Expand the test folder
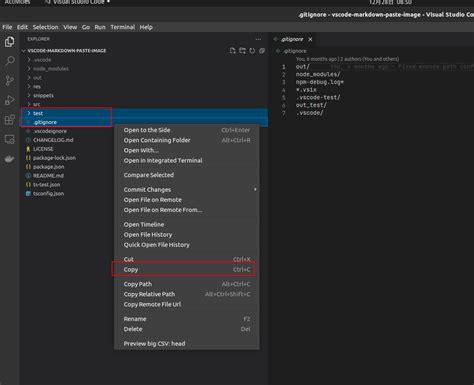Screen dimensions: 474x385 pos(29,113)
